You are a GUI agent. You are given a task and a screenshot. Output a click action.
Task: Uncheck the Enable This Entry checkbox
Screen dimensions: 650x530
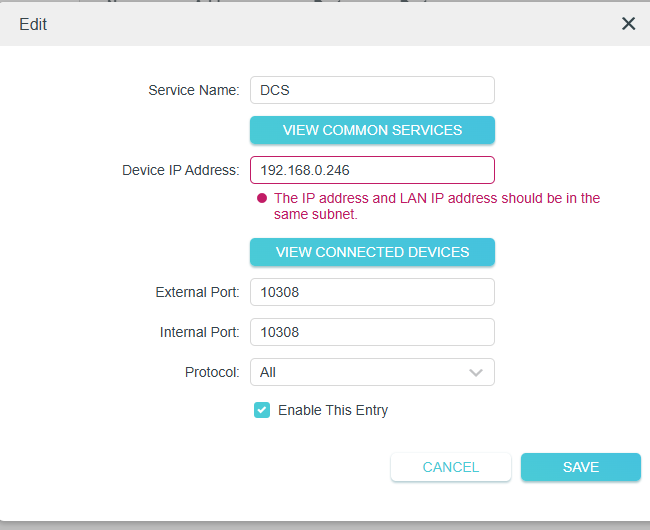click(262, 410)
